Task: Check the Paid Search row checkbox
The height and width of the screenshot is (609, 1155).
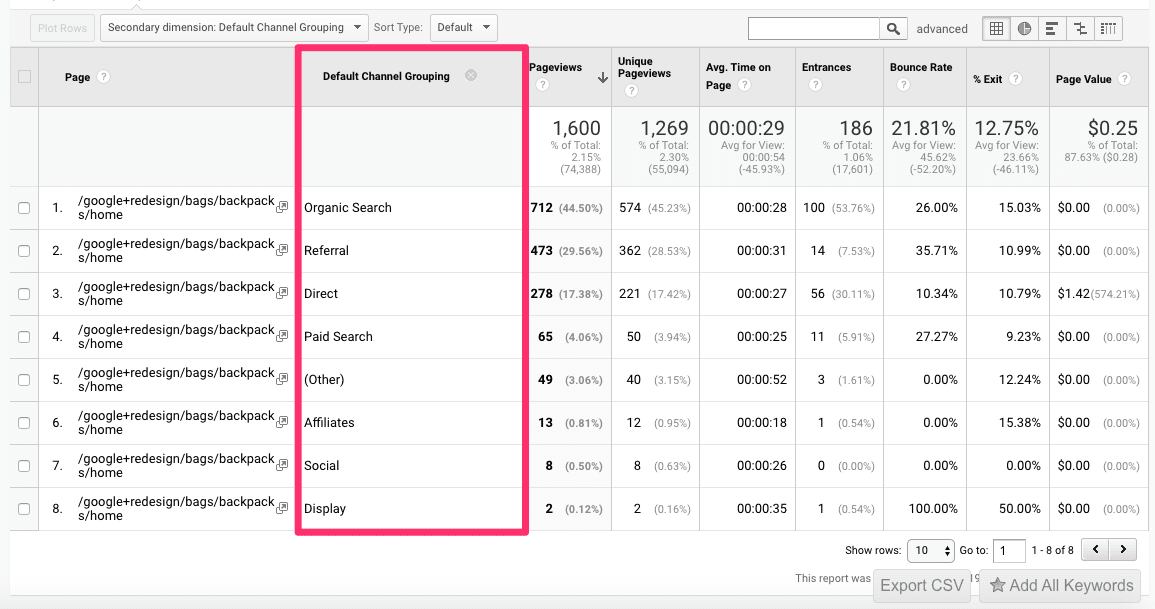Action: [24, 337]
